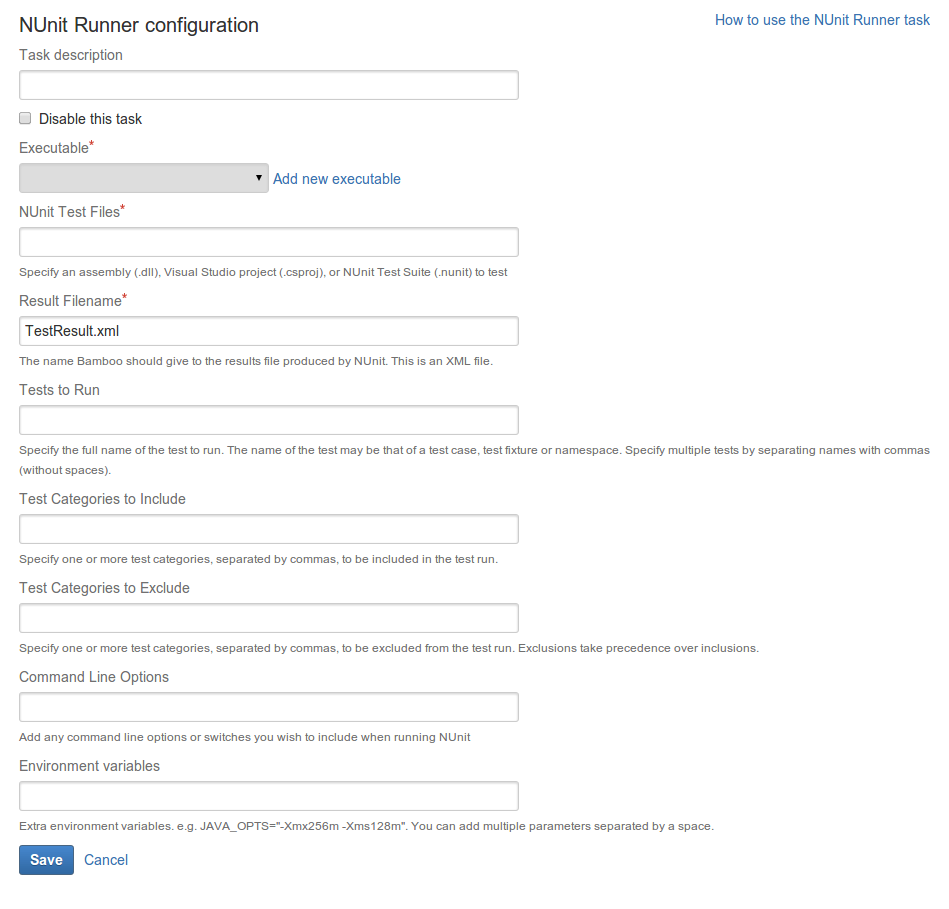This screenshot has width=949, height=909.
Task: Select the Result Filename field with TestResult.xml
Action: [269, 331]
